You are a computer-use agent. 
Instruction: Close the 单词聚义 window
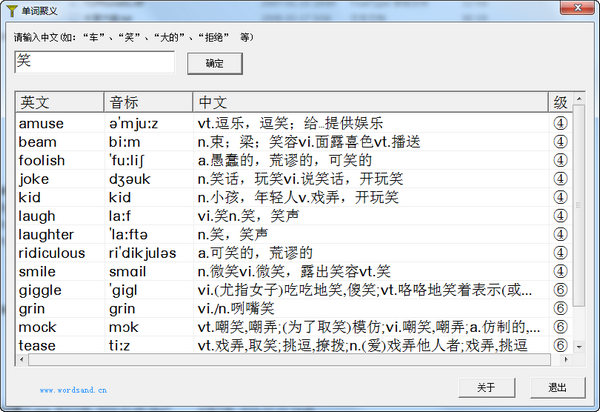click(577, 8)
